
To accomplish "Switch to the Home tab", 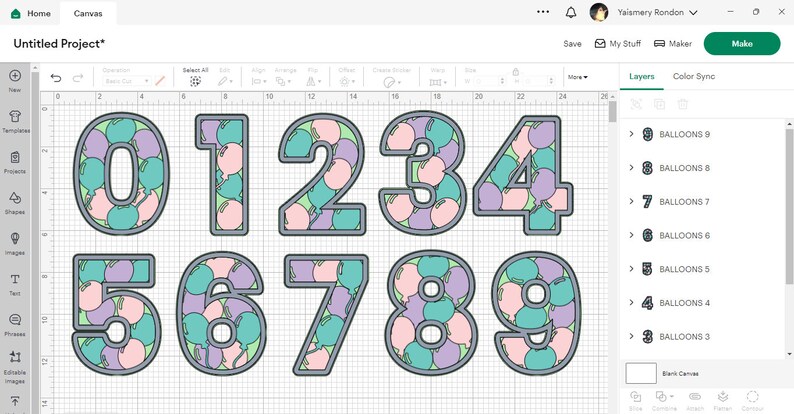I will pyautogui.click(x=30, y=14).
